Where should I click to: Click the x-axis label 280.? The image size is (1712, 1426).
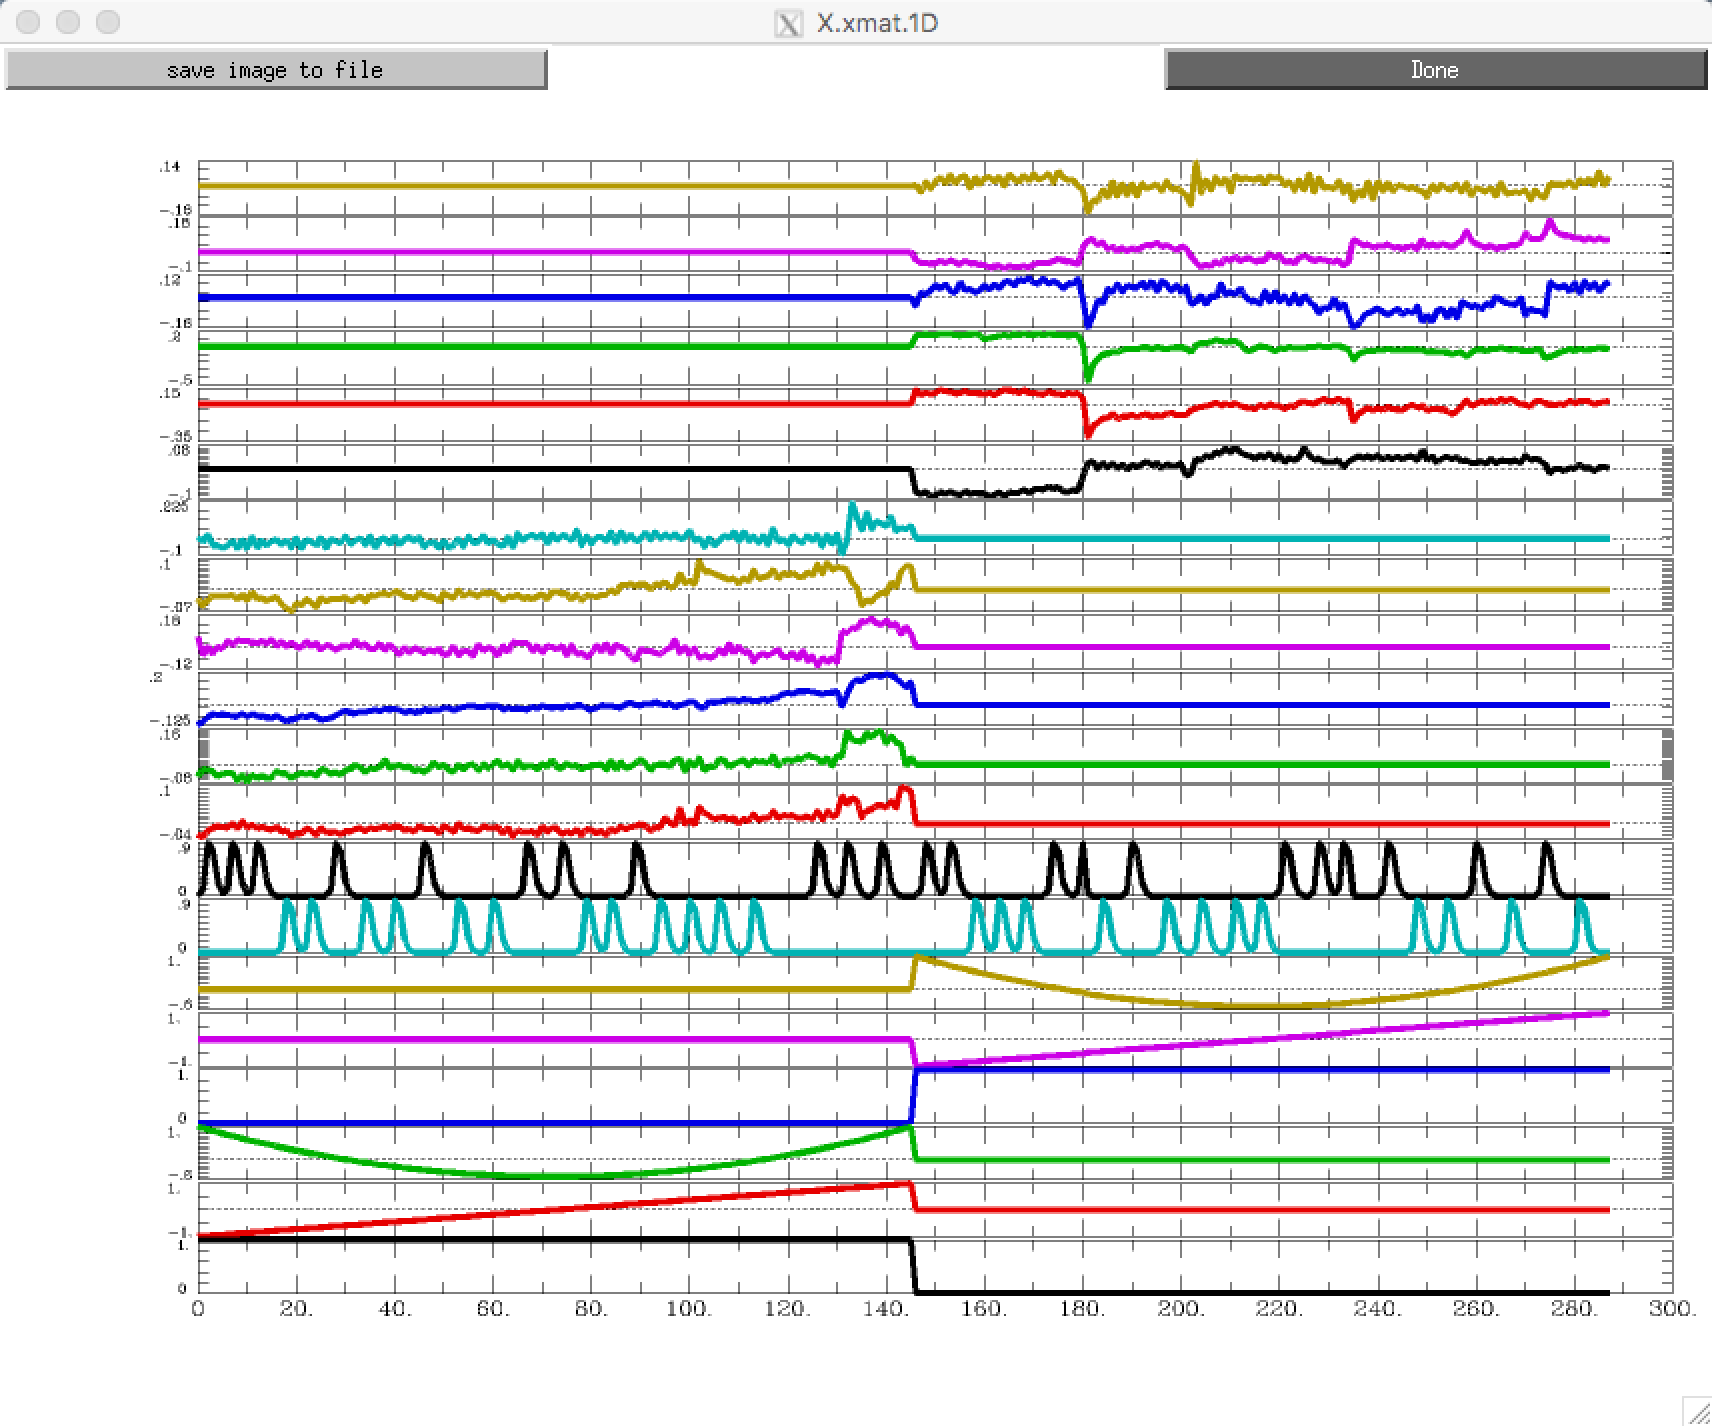click(x=1574, y=1308)
